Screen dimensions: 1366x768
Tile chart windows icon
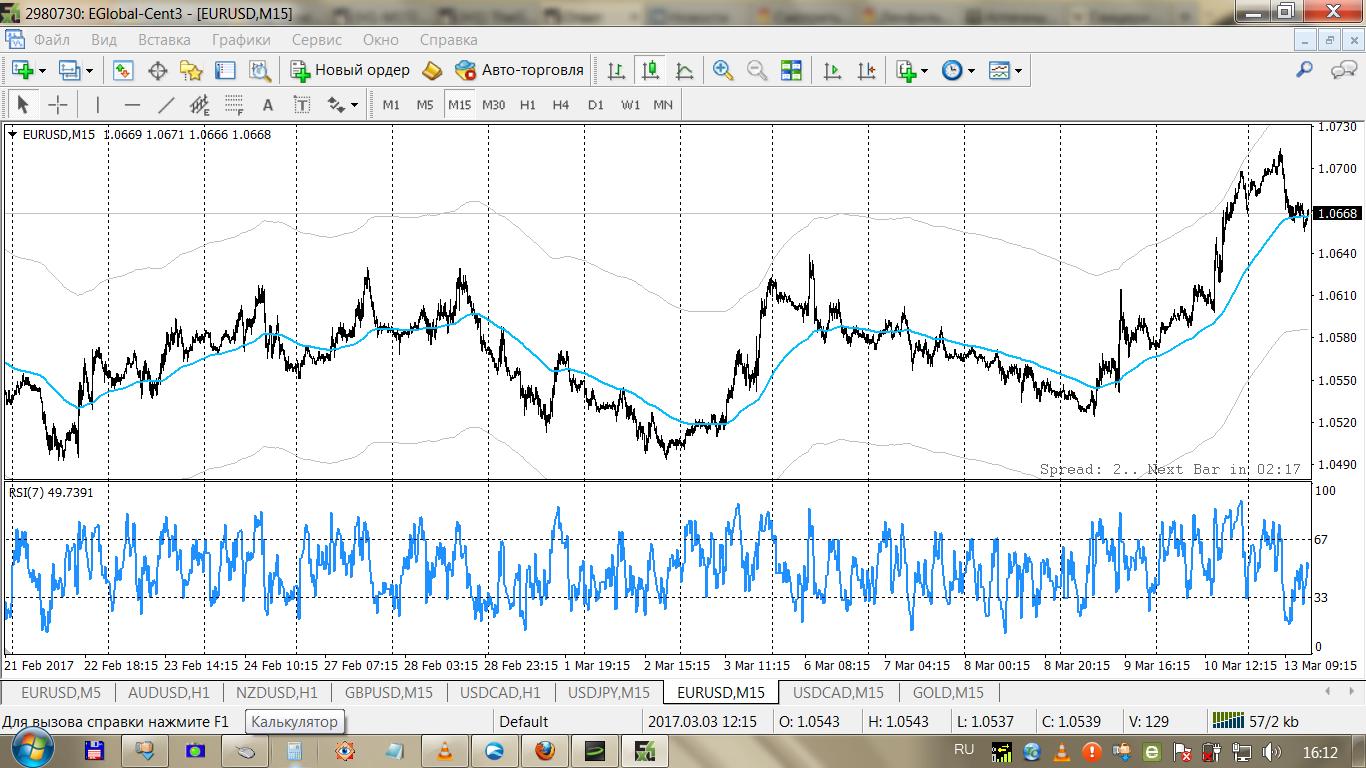coord(791,70)
